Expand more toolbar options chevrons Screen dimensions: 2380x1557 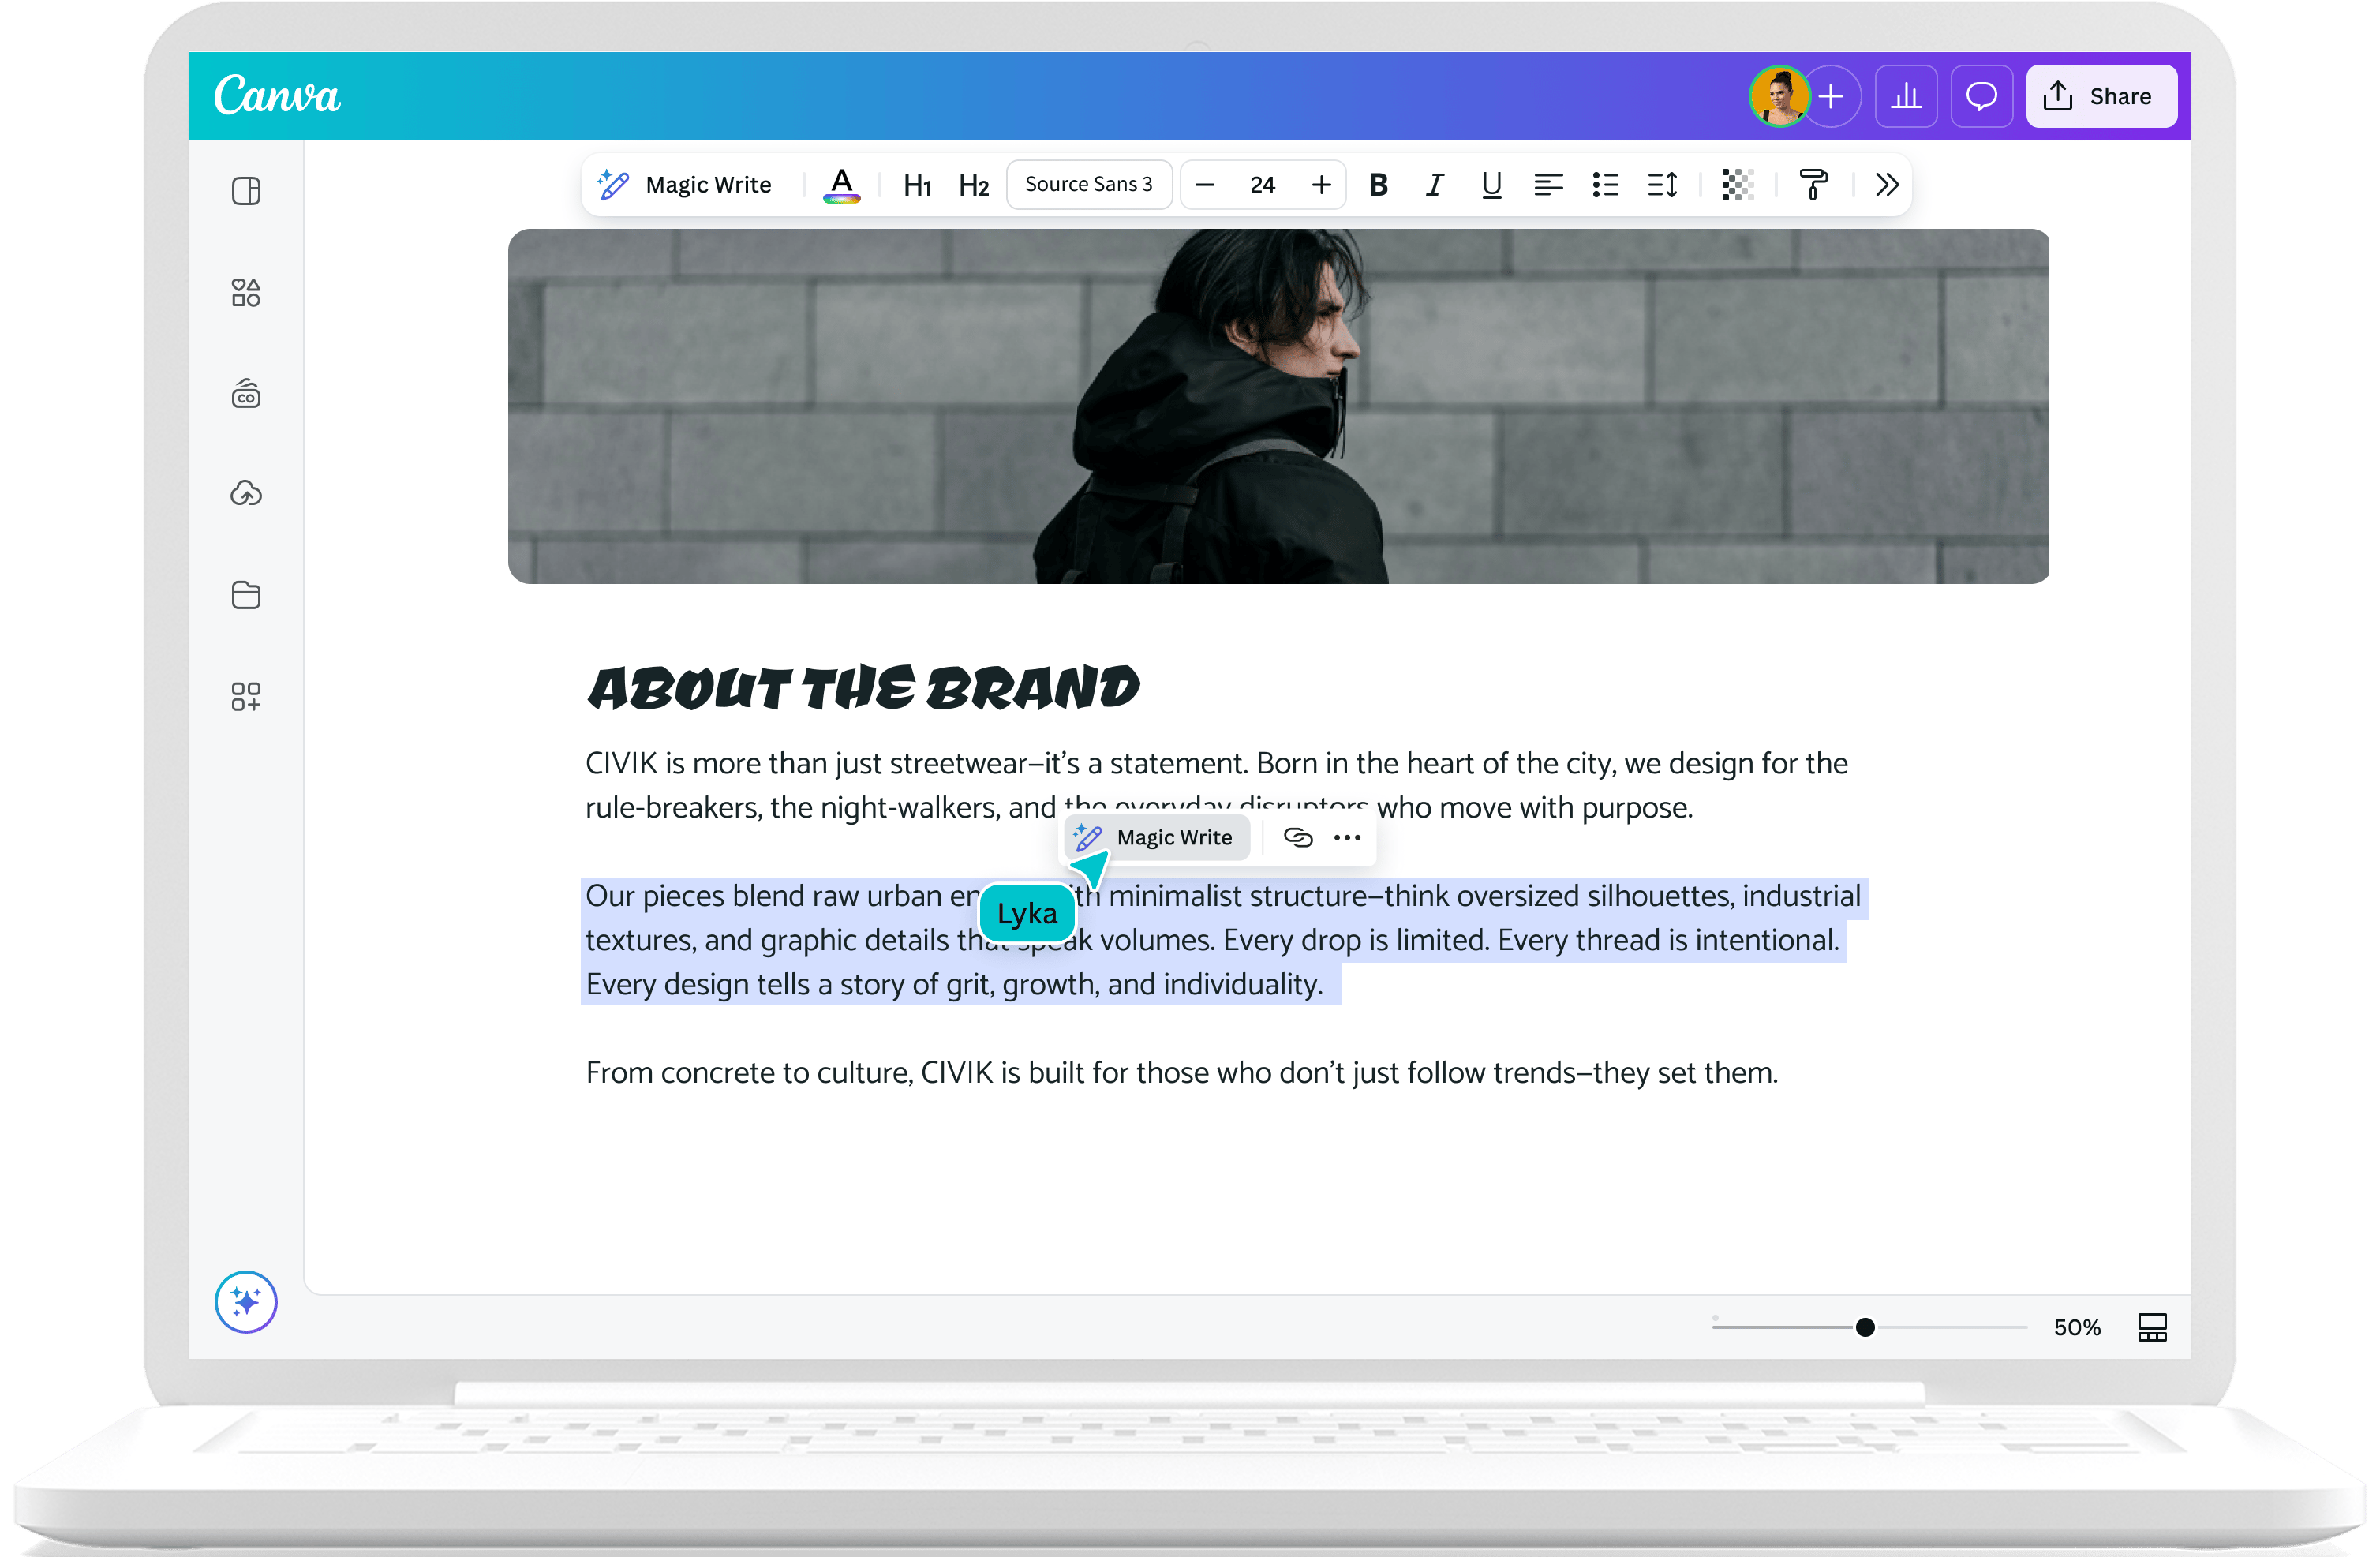(x=1886, y=185)
